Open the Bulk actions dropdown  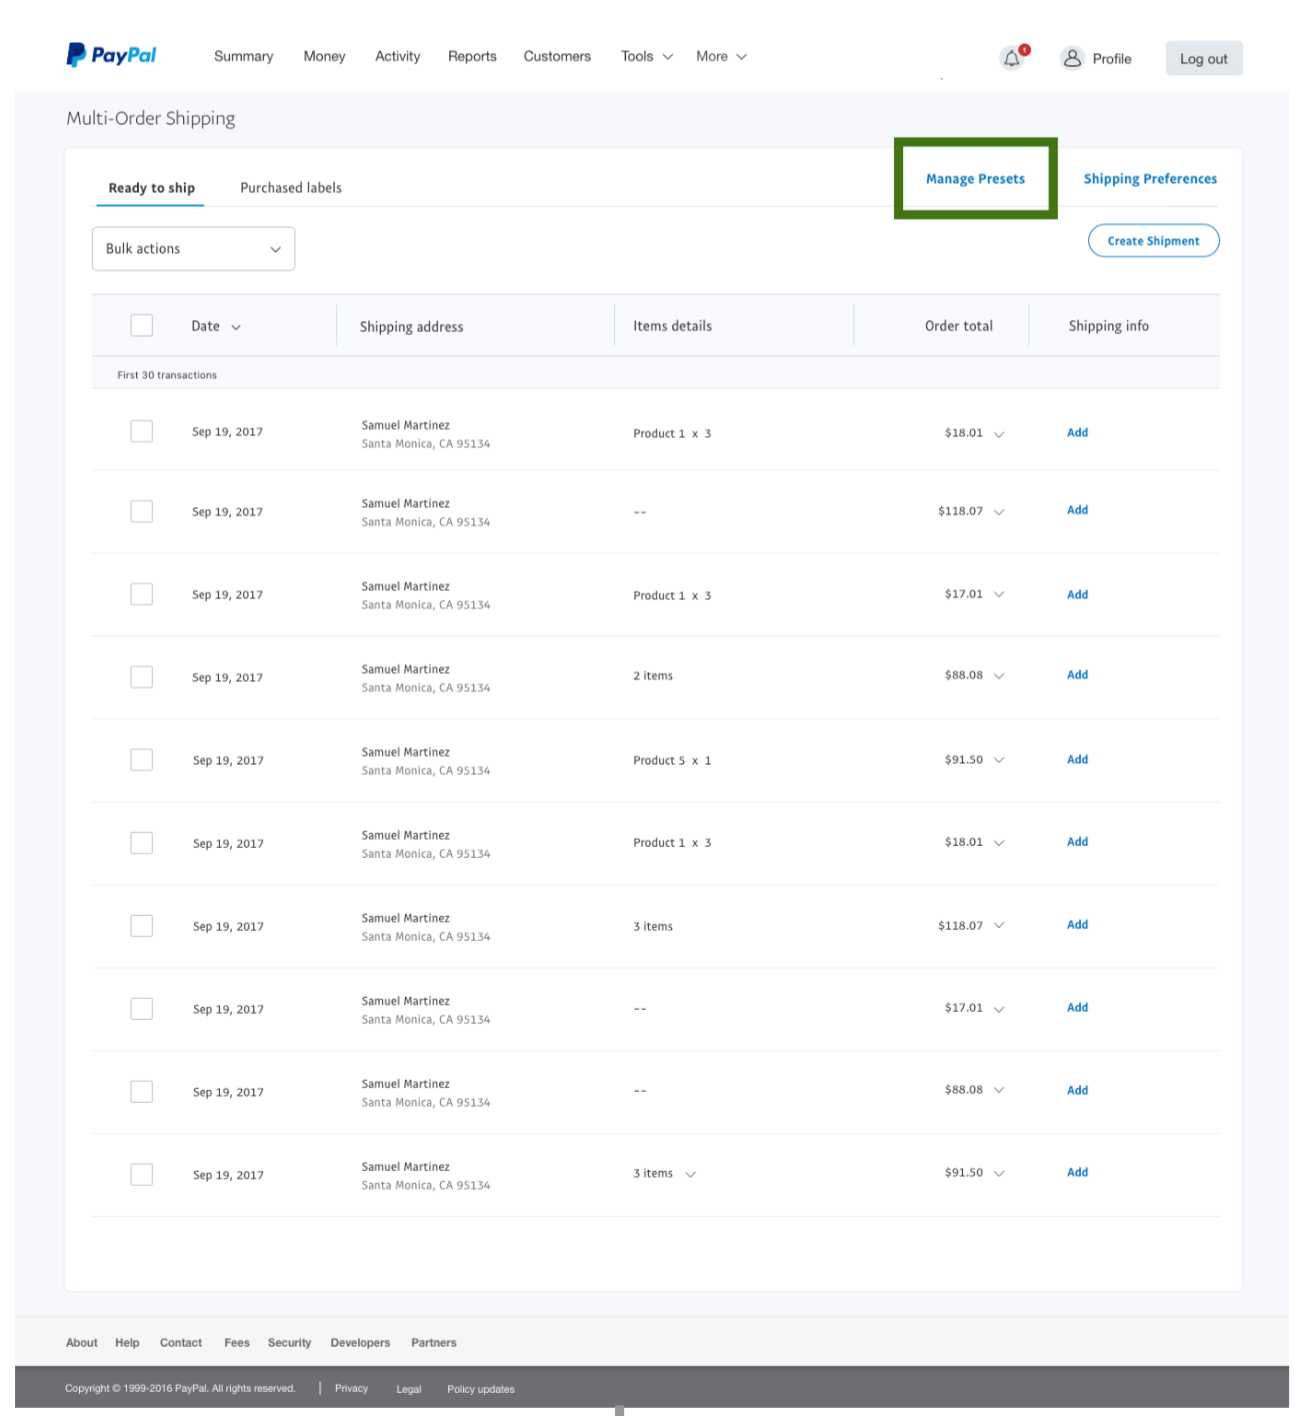[x=193, y=249]
